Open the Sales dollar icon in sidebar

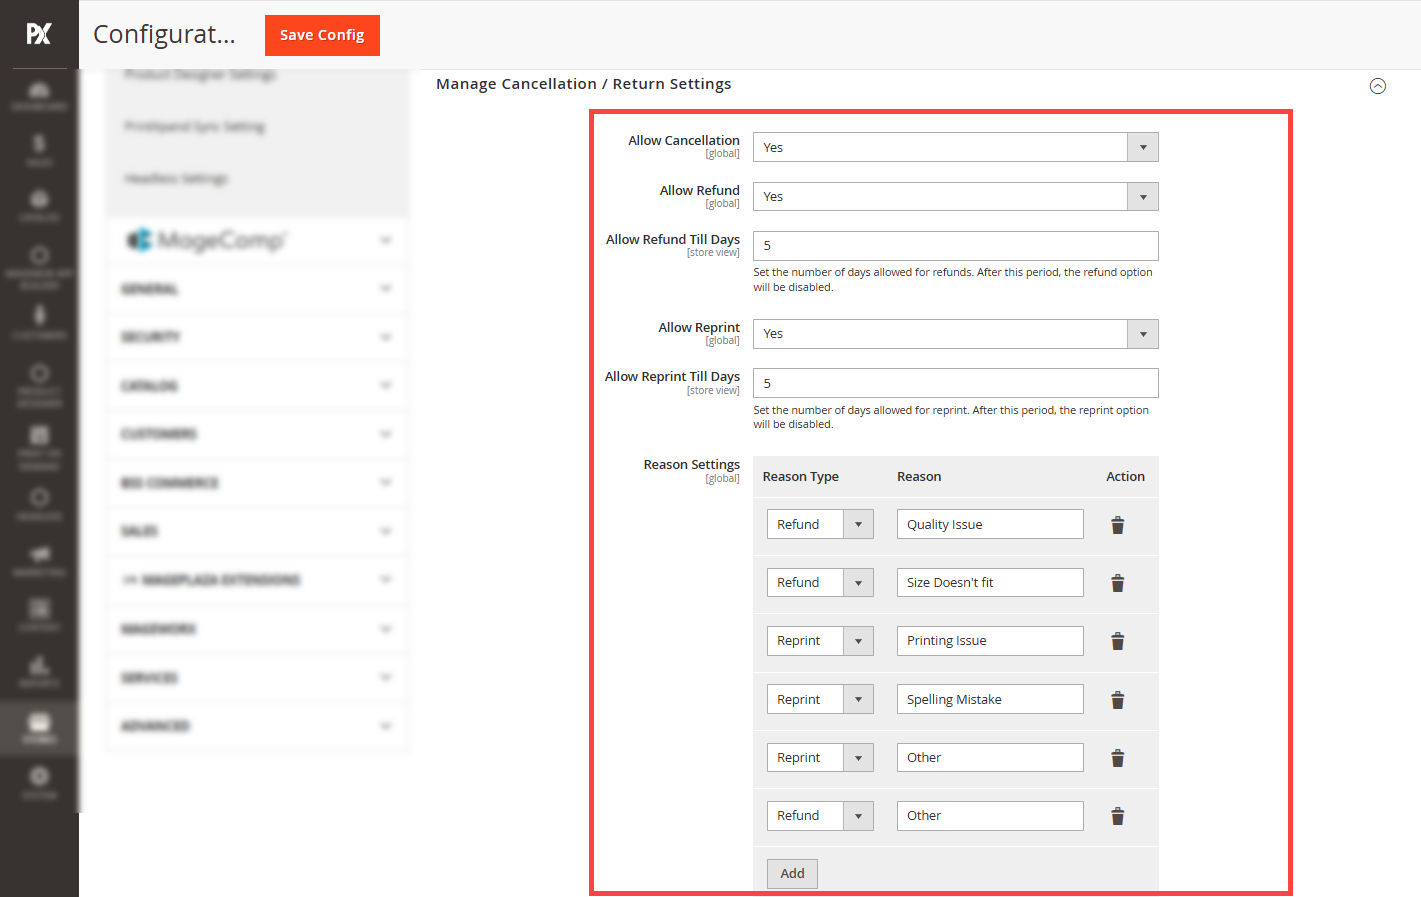[39, 150]
